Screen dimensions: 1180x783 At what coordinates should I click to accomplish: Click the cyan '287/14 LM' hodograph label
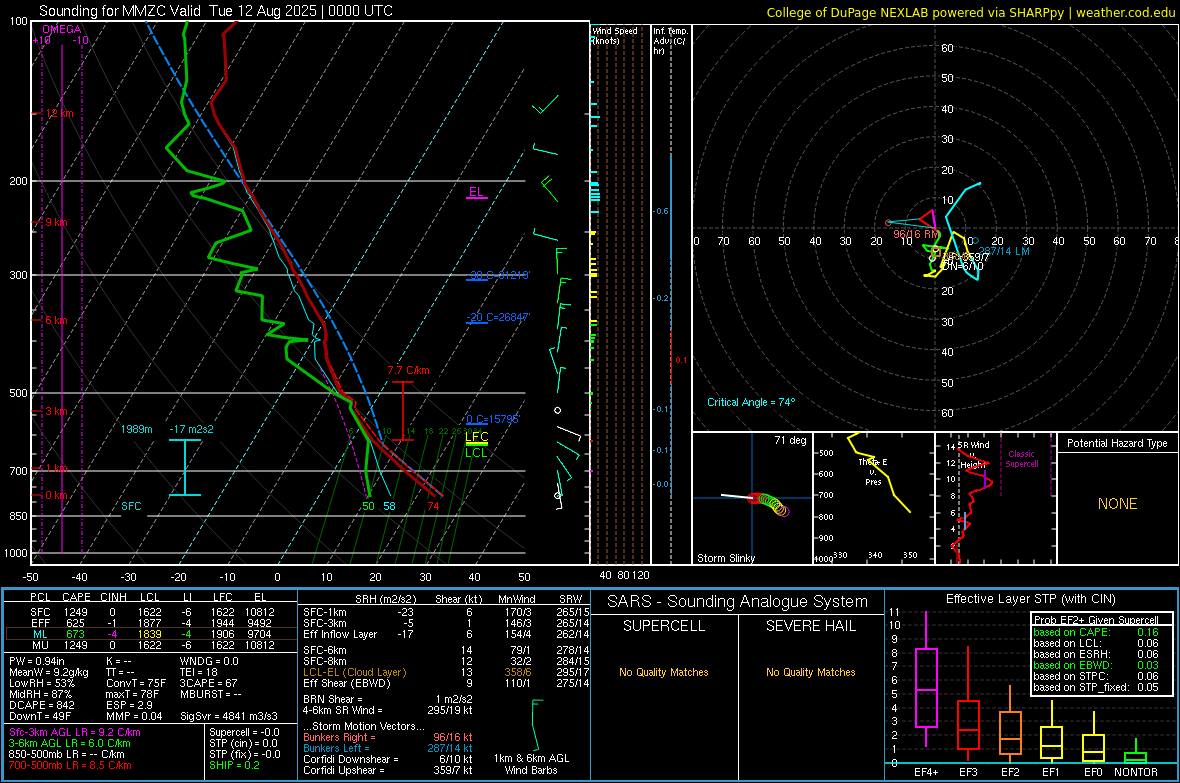point(1004,251)
